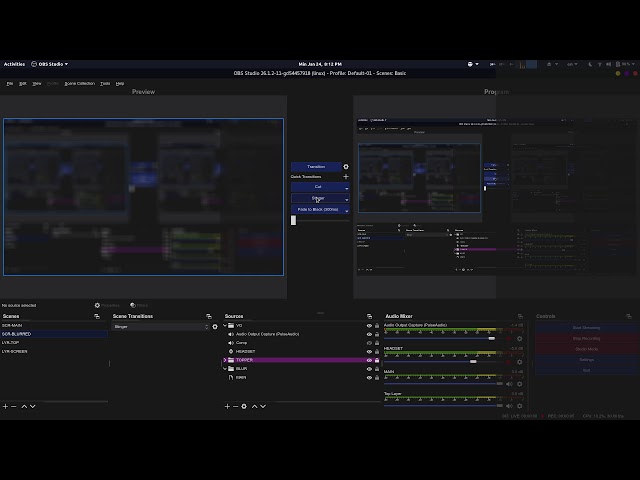The height and width of the screenshot is (480, 640).
Task: Add a quick transition with plus icon
Action: [x=346, y=177]
